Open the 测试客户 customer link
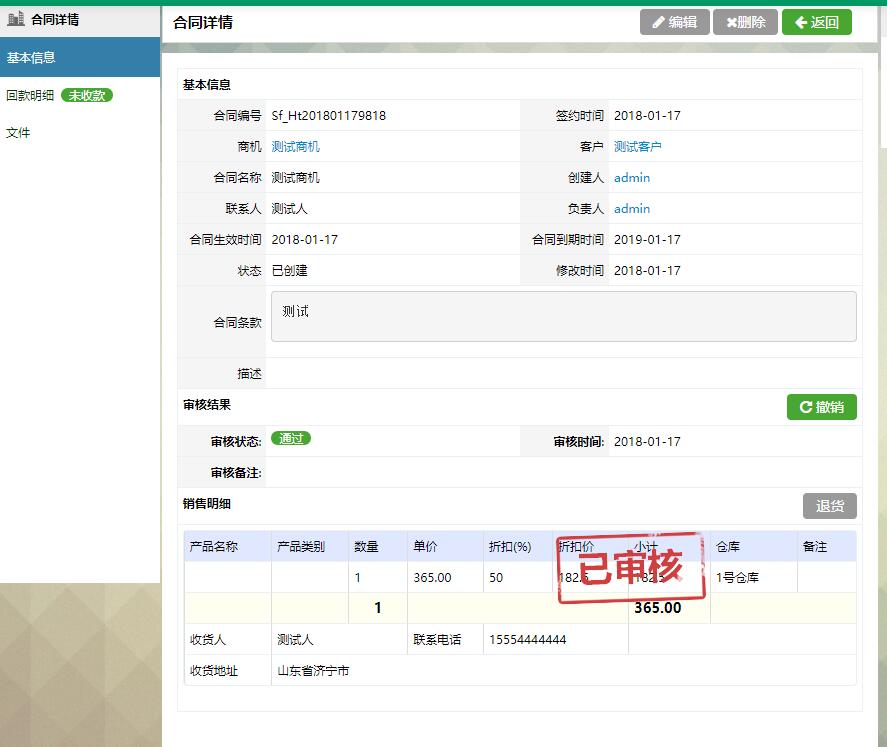The height and width of the screenshot is (747, 887). tap(637, 147)
